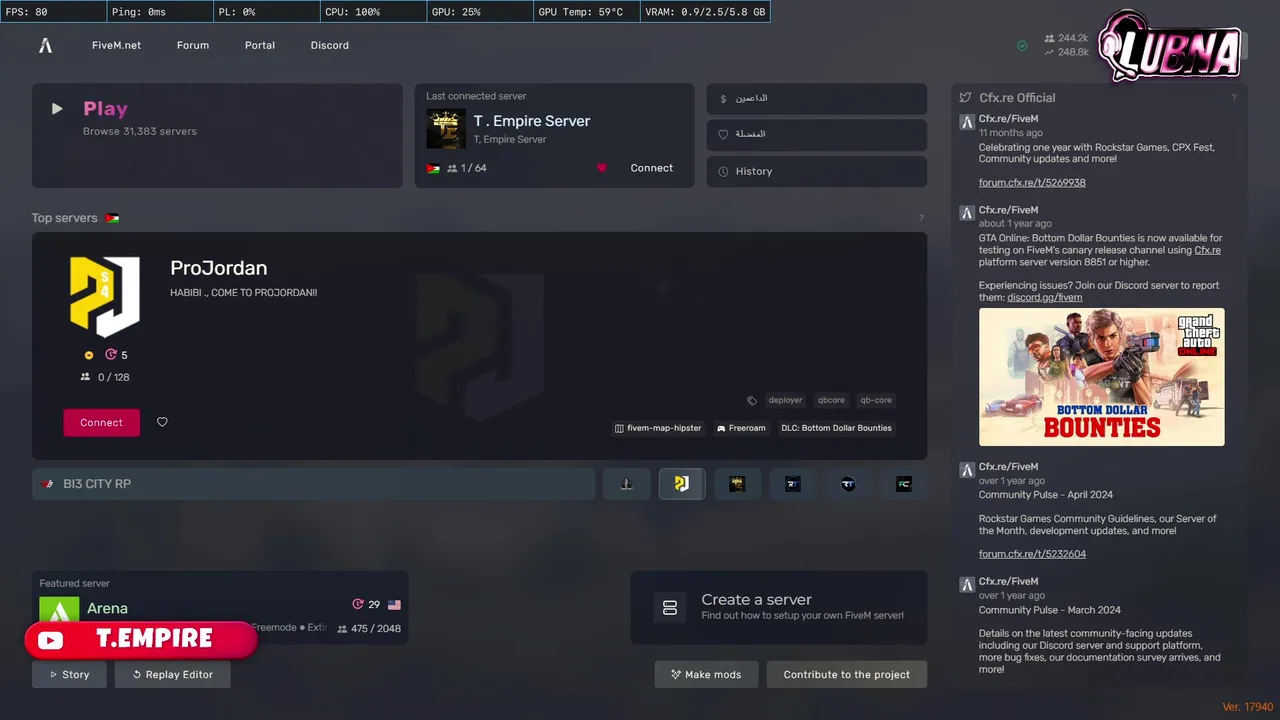The height and width of the screenshot is (720, 1280).
Task: Click the gold premium badge under ProJordan logo
Action: click(89, 355)
